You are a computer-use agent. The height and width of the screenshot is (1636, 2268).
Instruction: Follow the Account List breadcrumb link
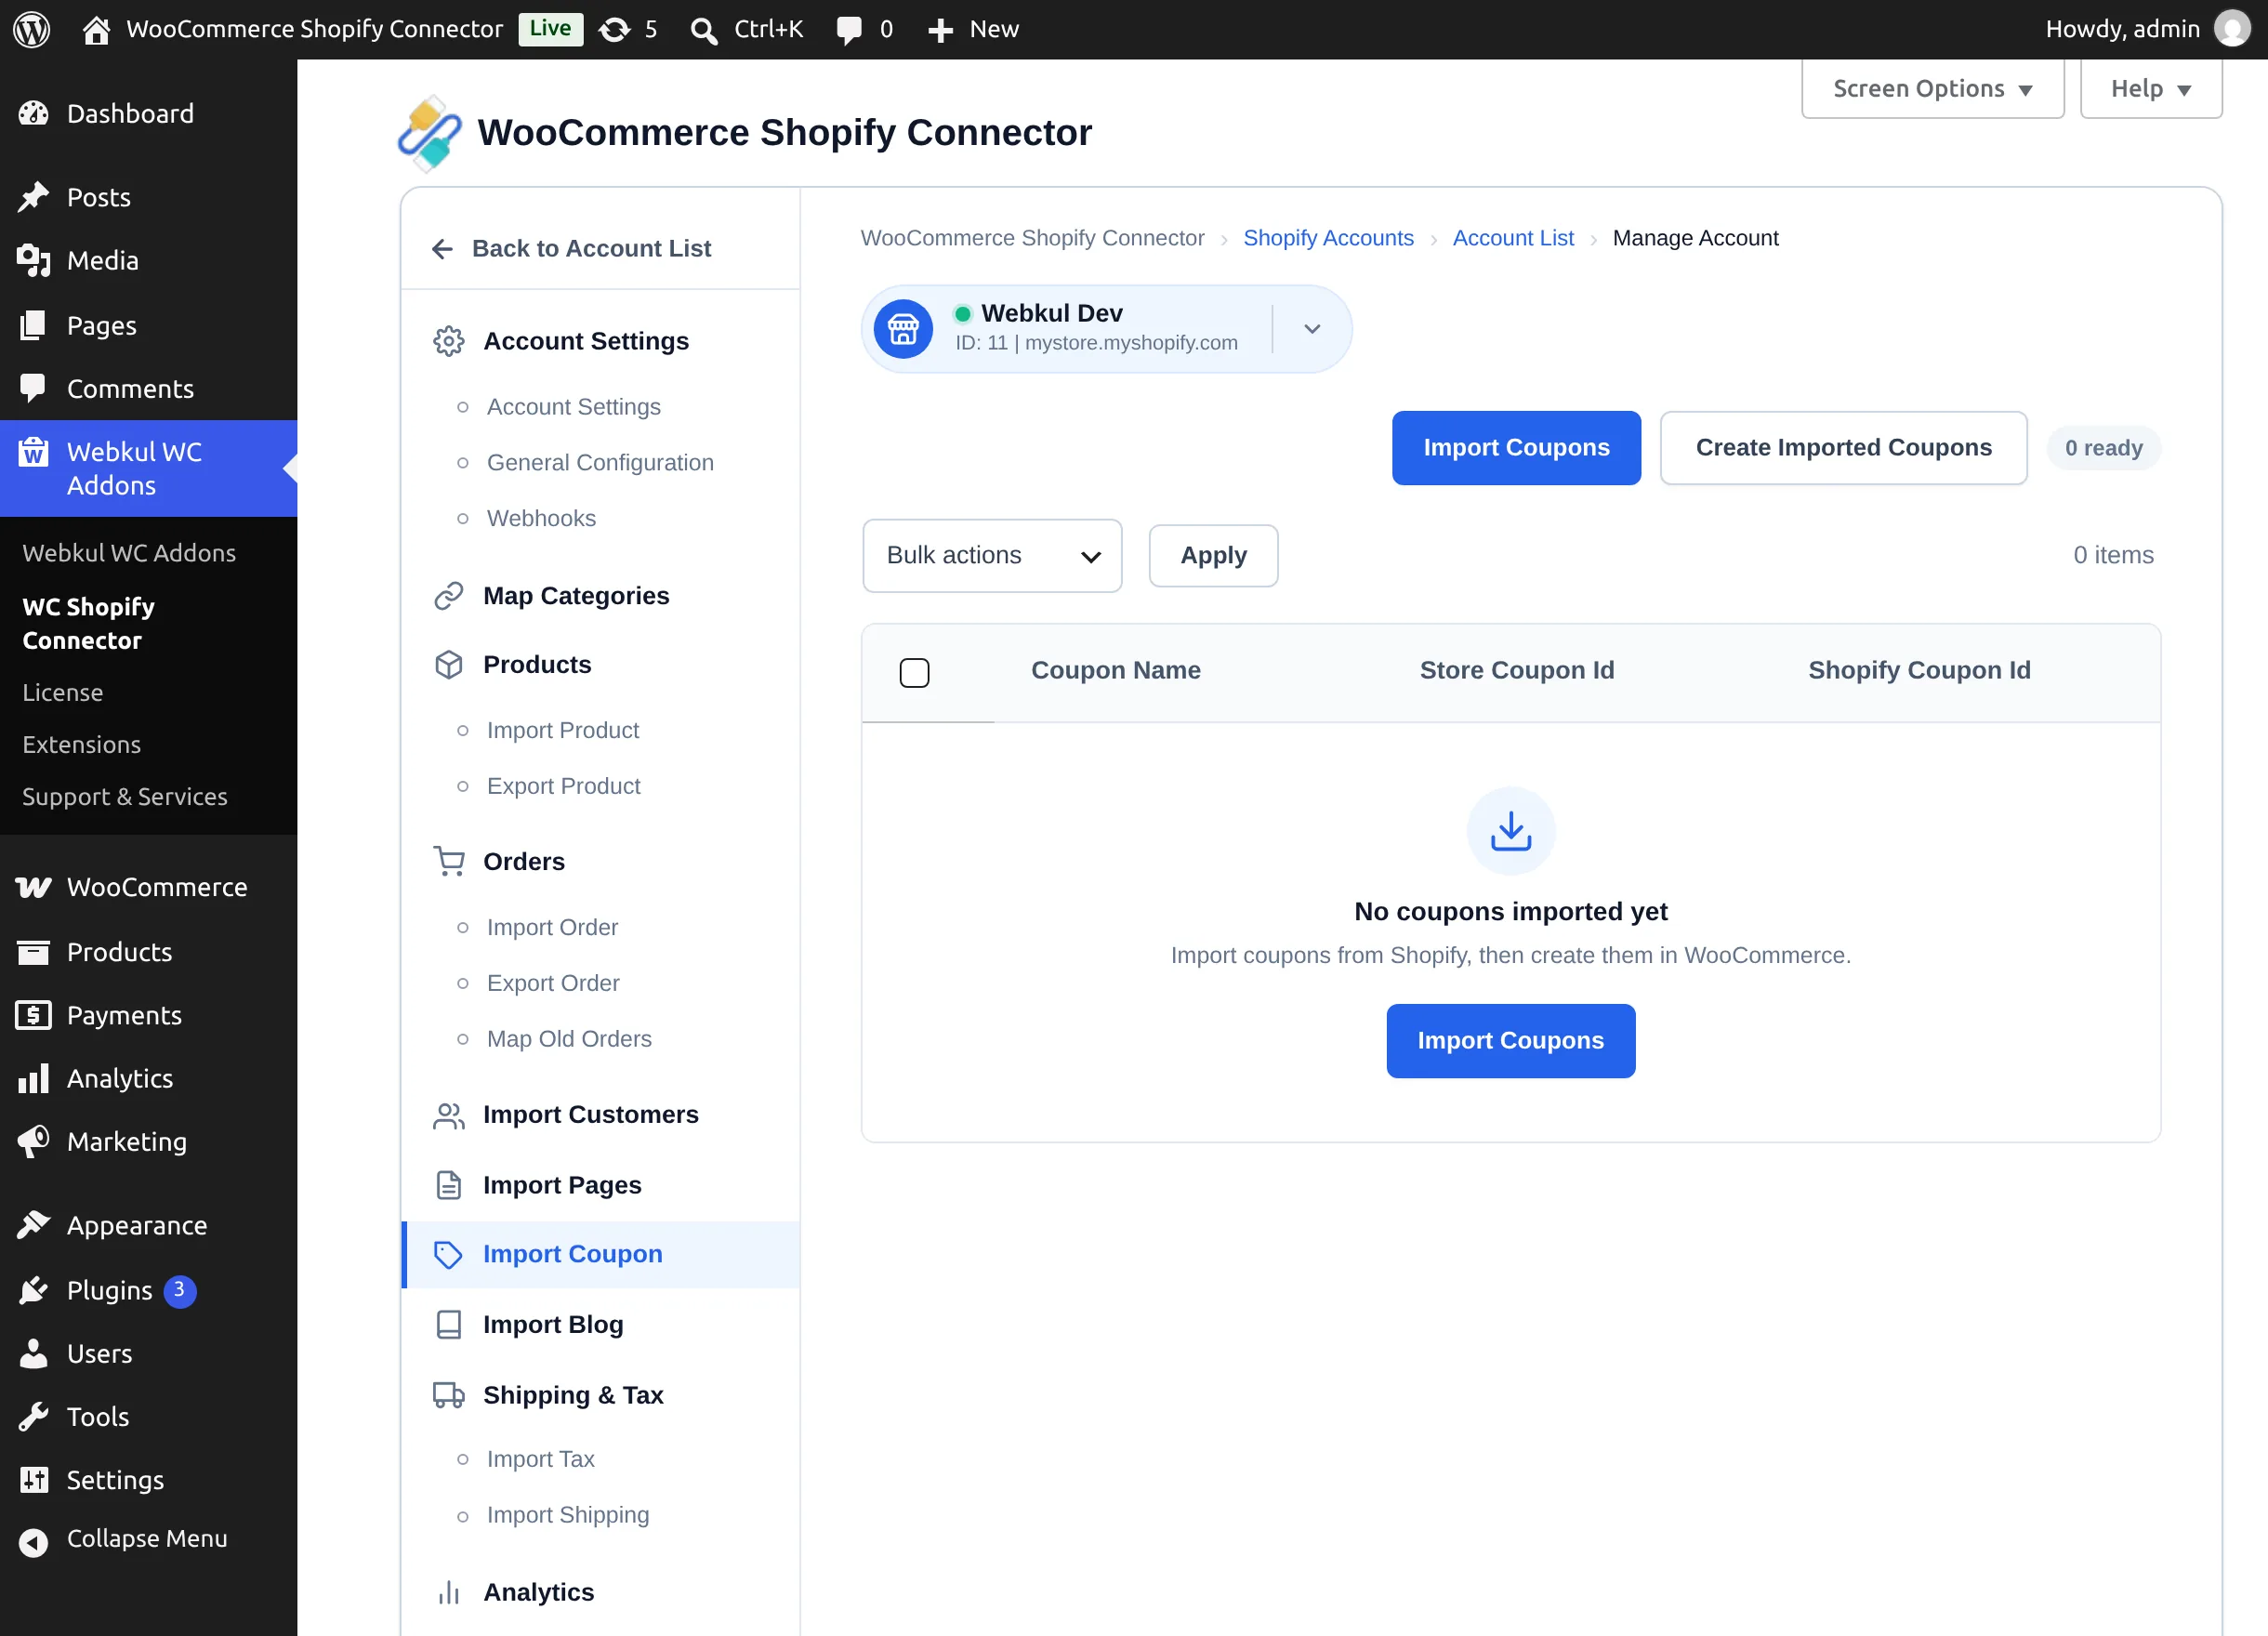[1512, 238]
